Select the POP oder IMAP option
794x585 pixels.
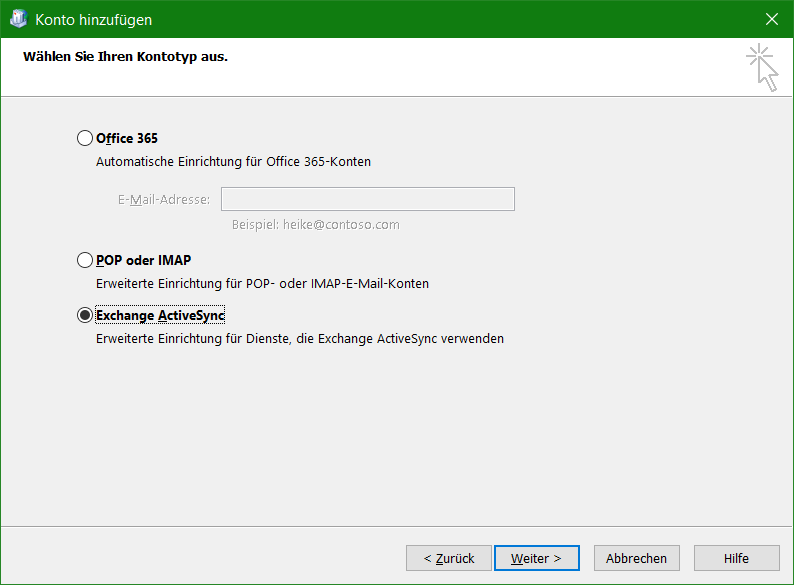tap(85, 260)
